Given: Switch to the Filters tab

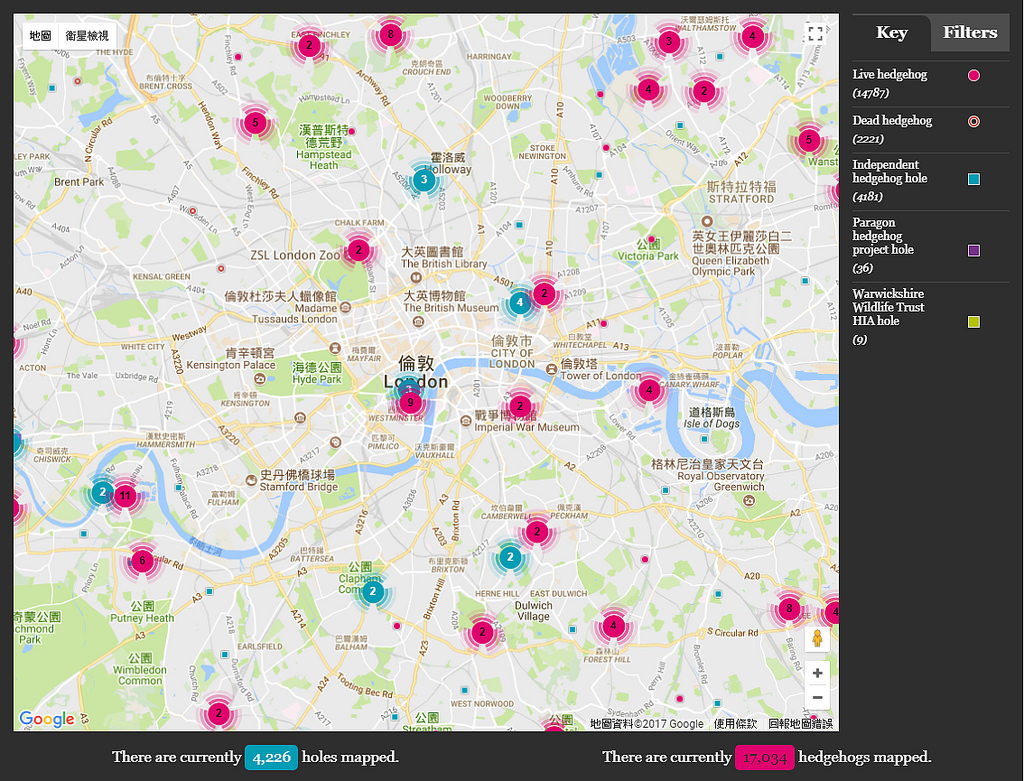Looking at the screenshot, I should (969, 33).
